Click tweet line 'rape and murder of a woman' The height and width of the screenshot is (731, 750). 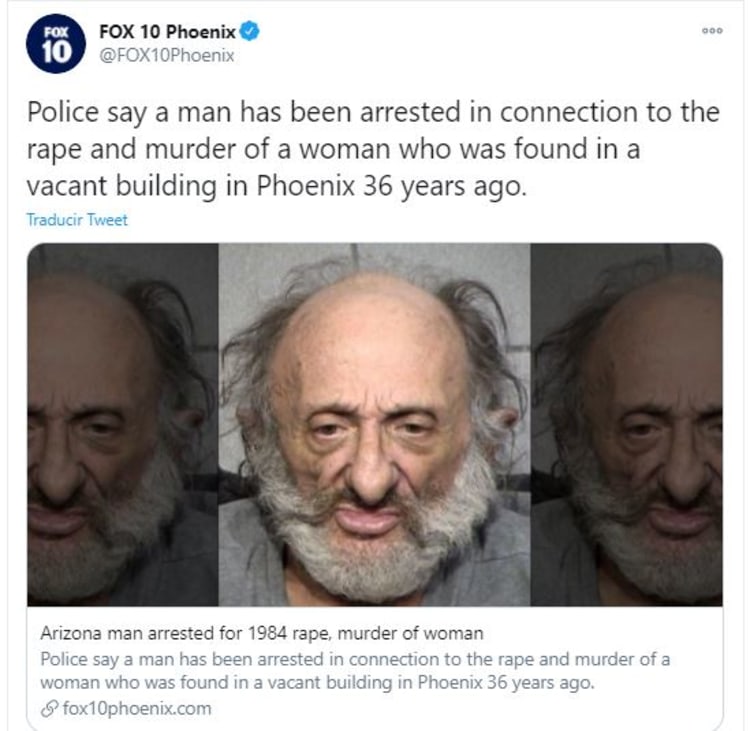[x=333, y=150]
